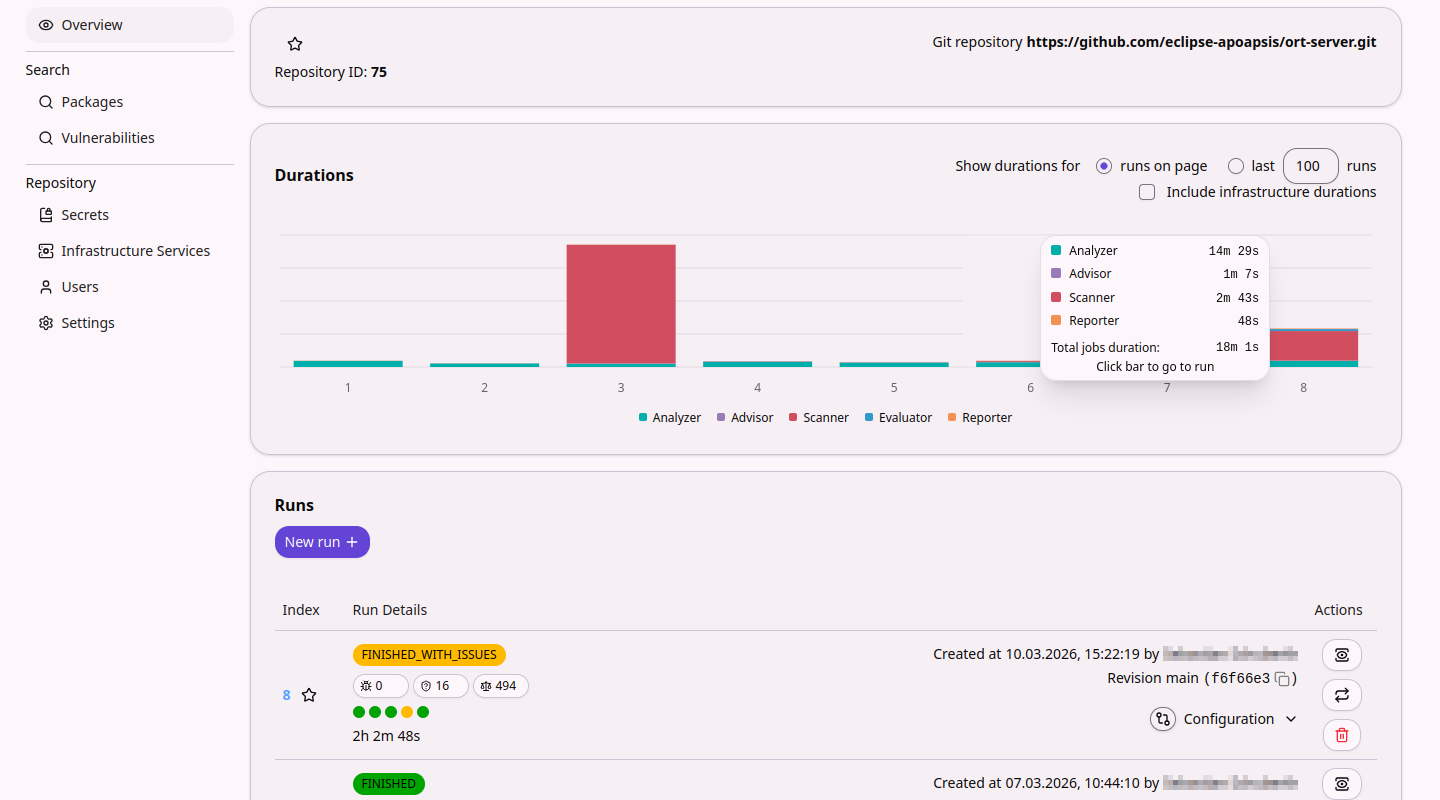This screenshot has width=1440, height=800.
Task: Delete run 8 with the red trash icon
Action: coord(1342,735)
